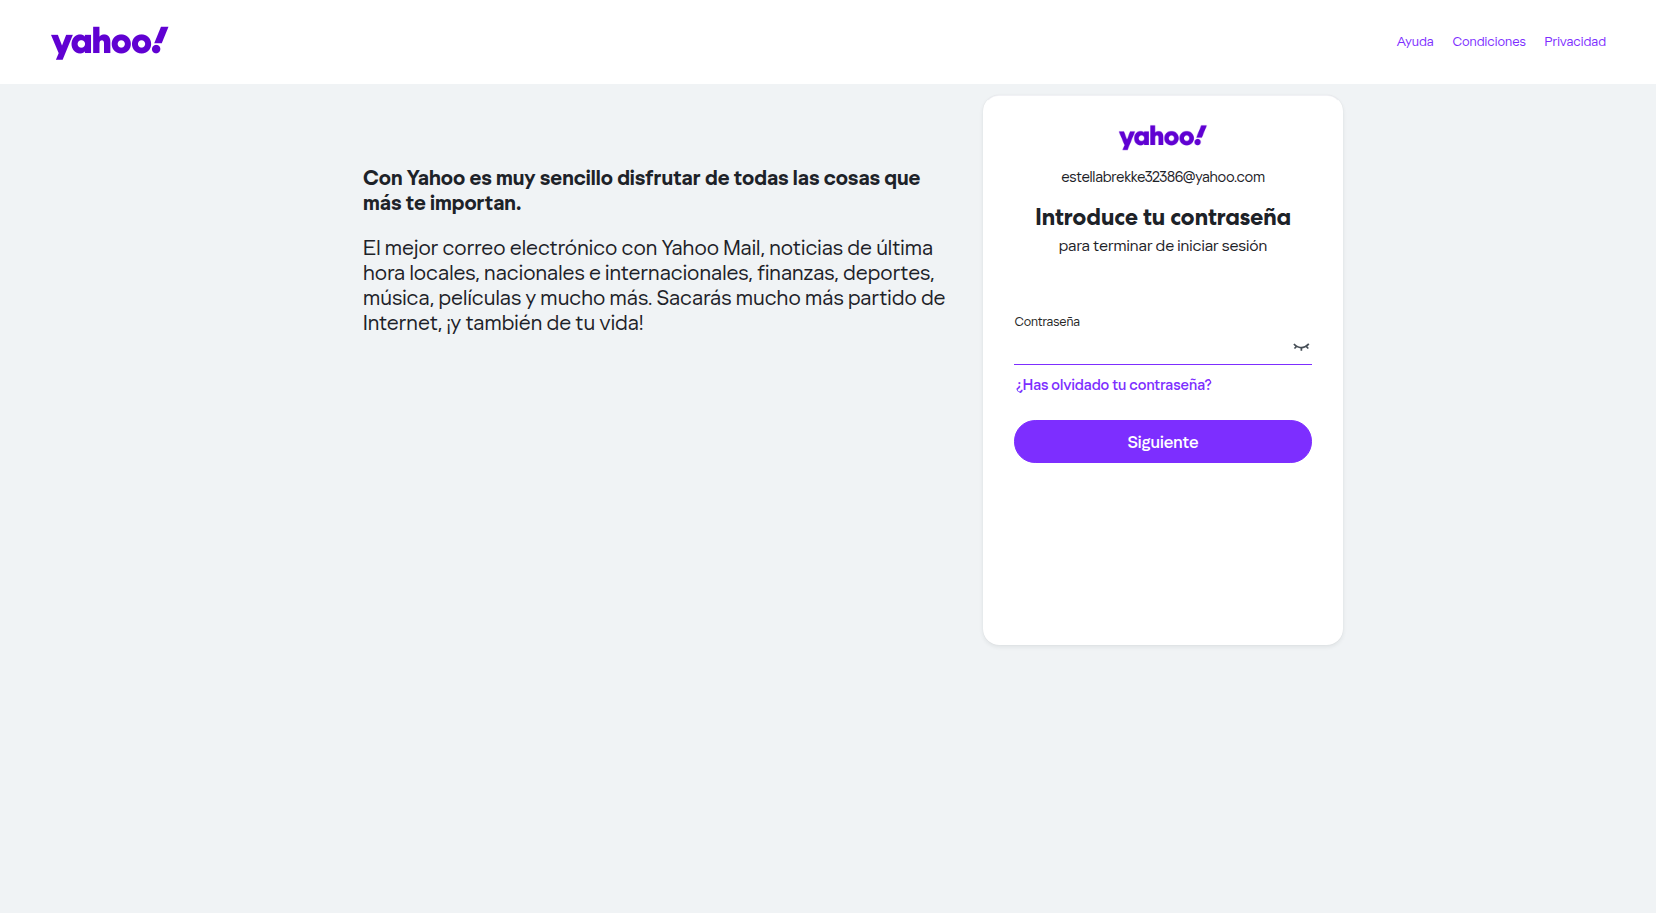Screen dimensions: 1656x913
Task: Click the Introduce tu contraseña heading
Action: coord(1163,217)
